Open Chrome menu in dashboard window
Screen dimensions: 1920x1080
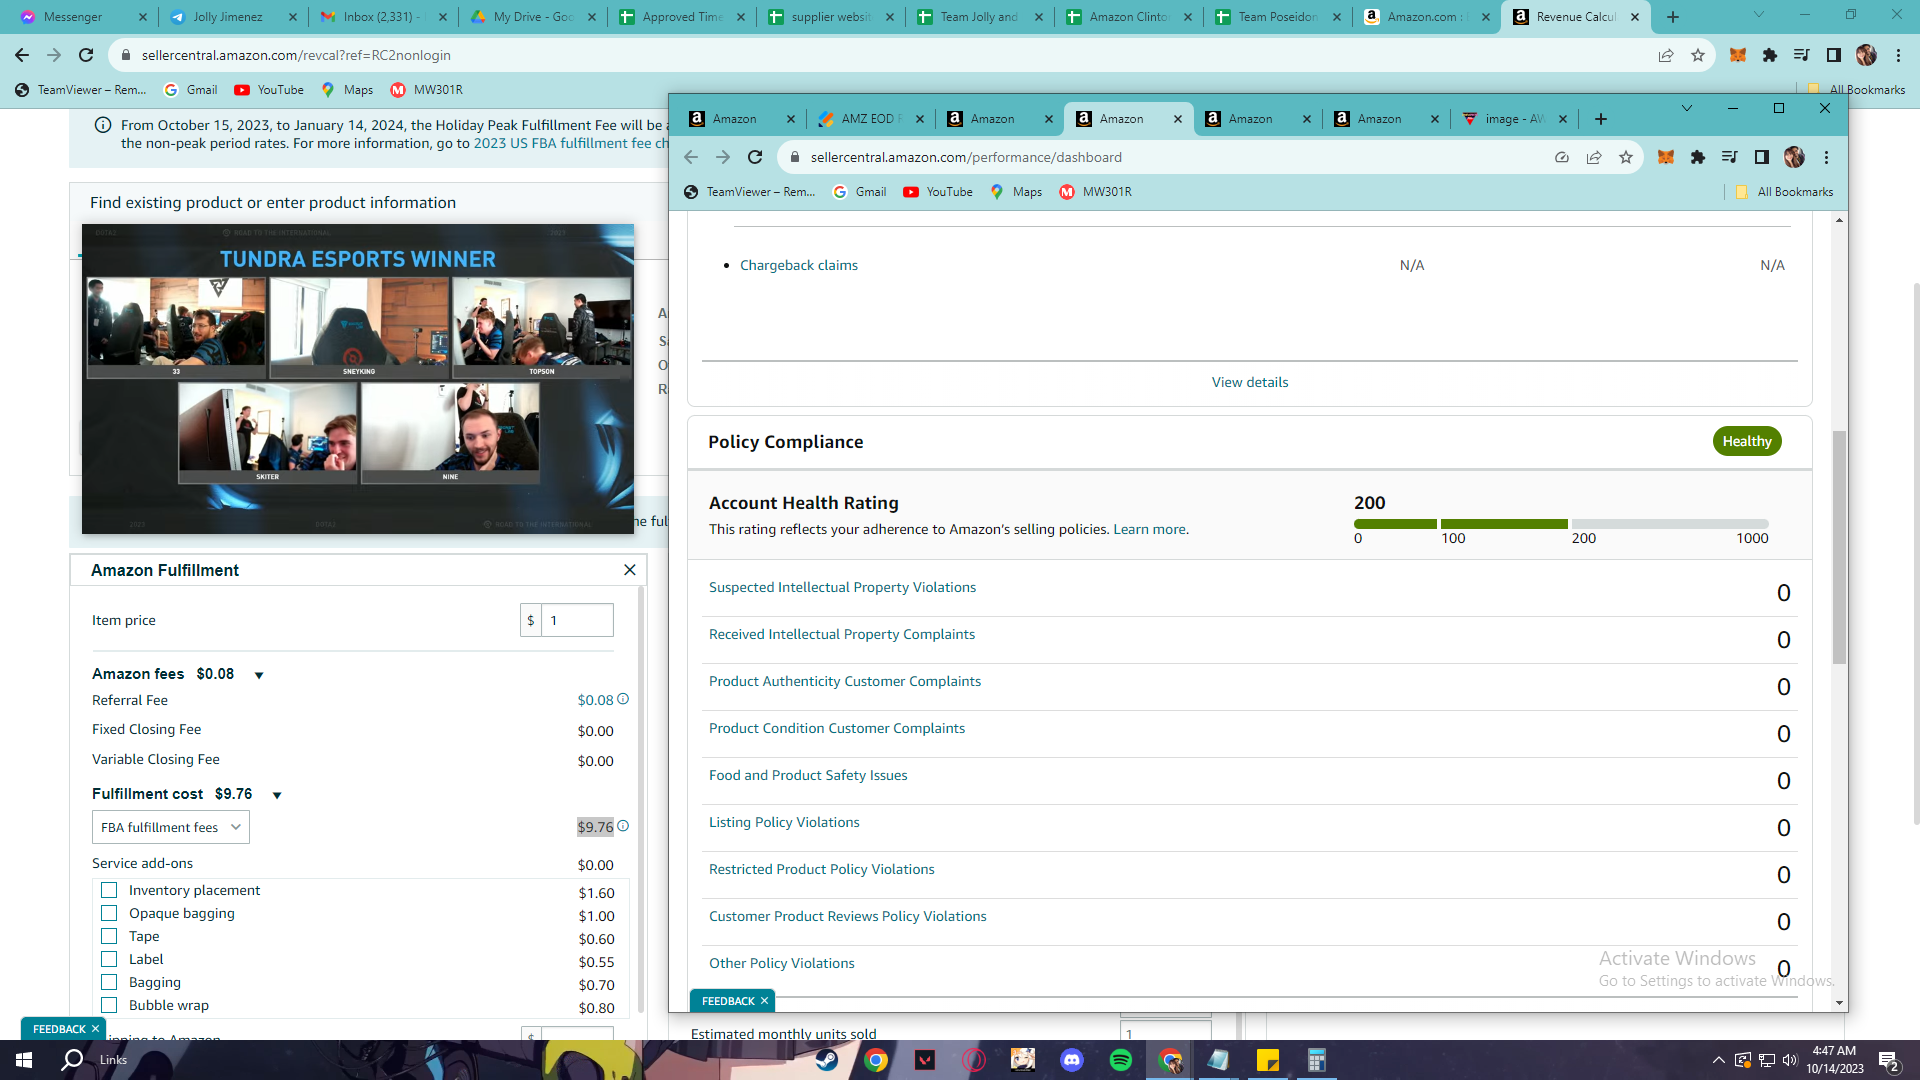tap(1826, 157)
